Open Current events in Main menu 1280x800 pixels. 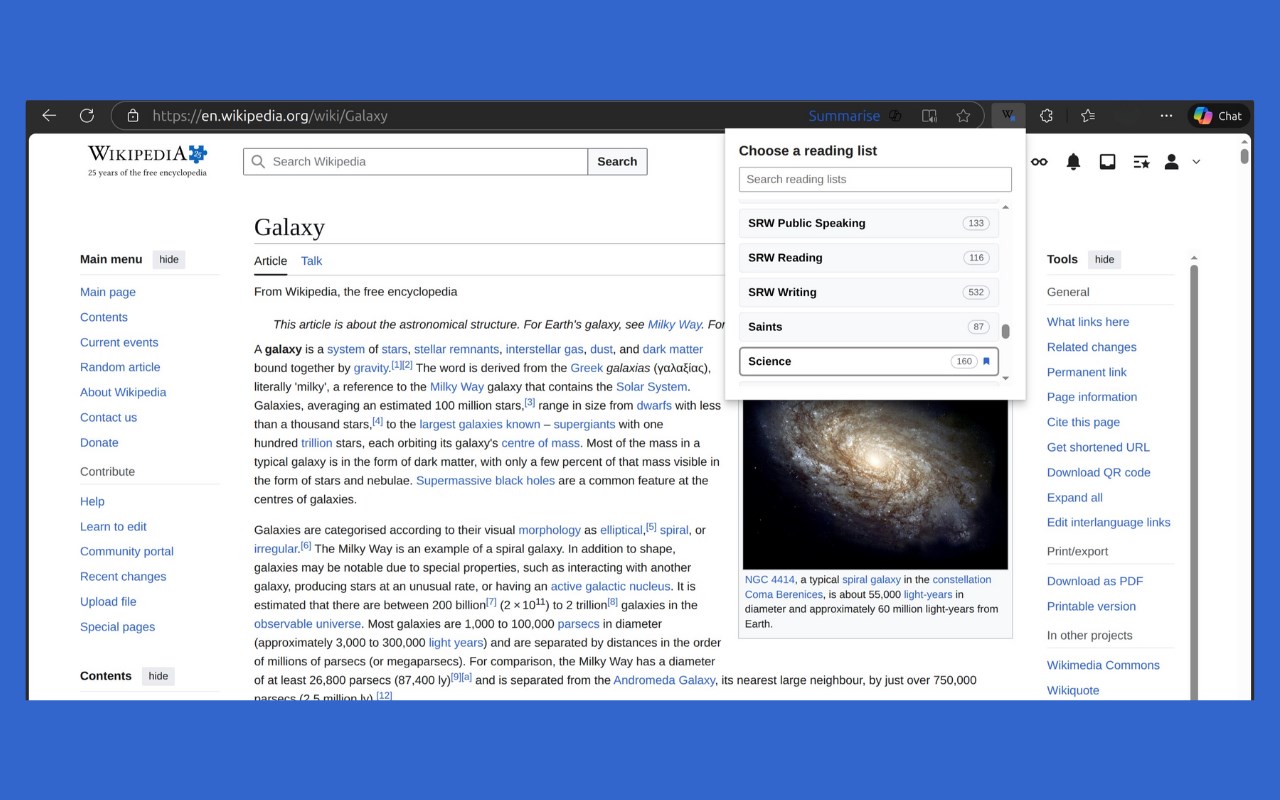pyautogui.click(x=119, y=342)
